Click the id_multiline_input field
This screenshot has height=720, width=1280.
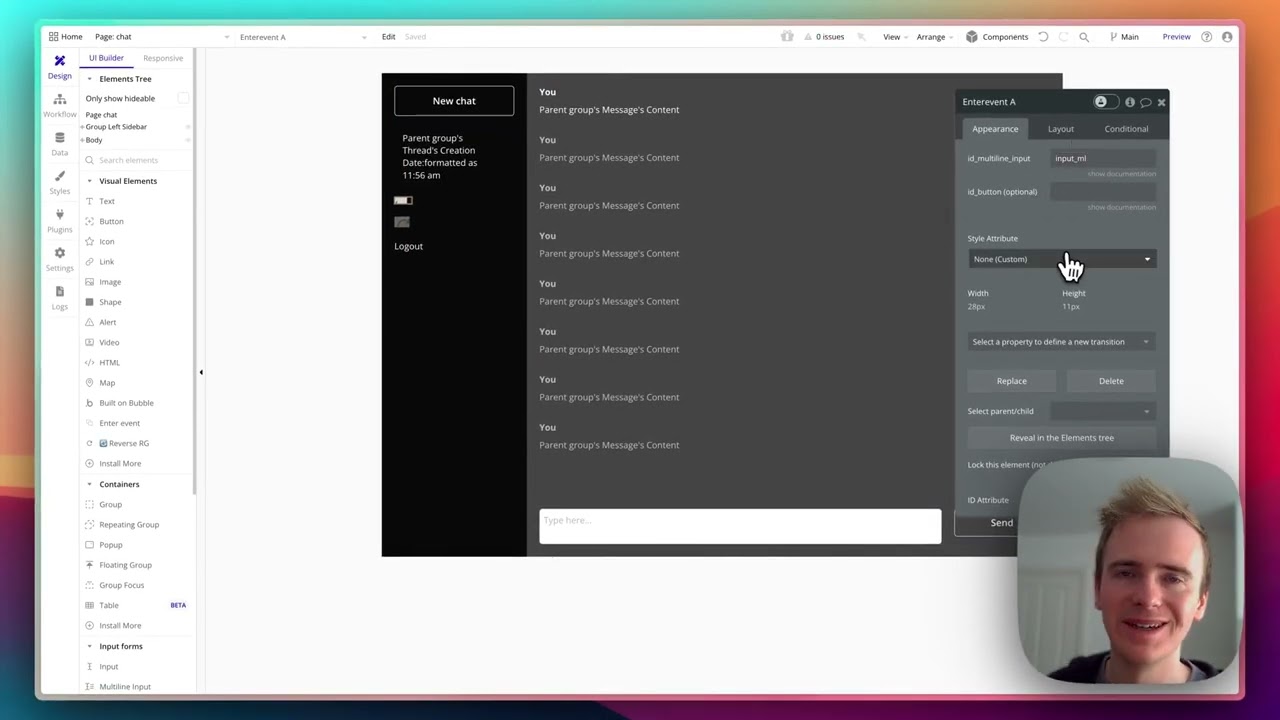pyautogui.click(x=1104, y=158)
